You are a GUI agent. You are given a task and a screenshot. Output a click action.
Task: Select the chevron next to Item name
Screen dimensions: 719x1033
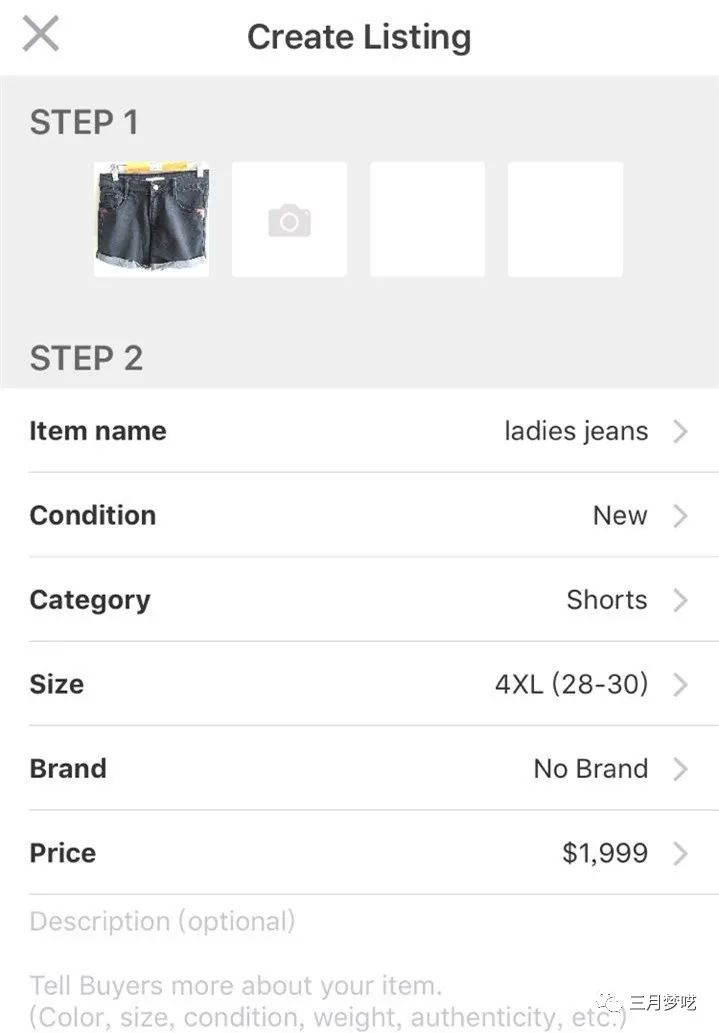pyautogui.click(x=683, y=430)
